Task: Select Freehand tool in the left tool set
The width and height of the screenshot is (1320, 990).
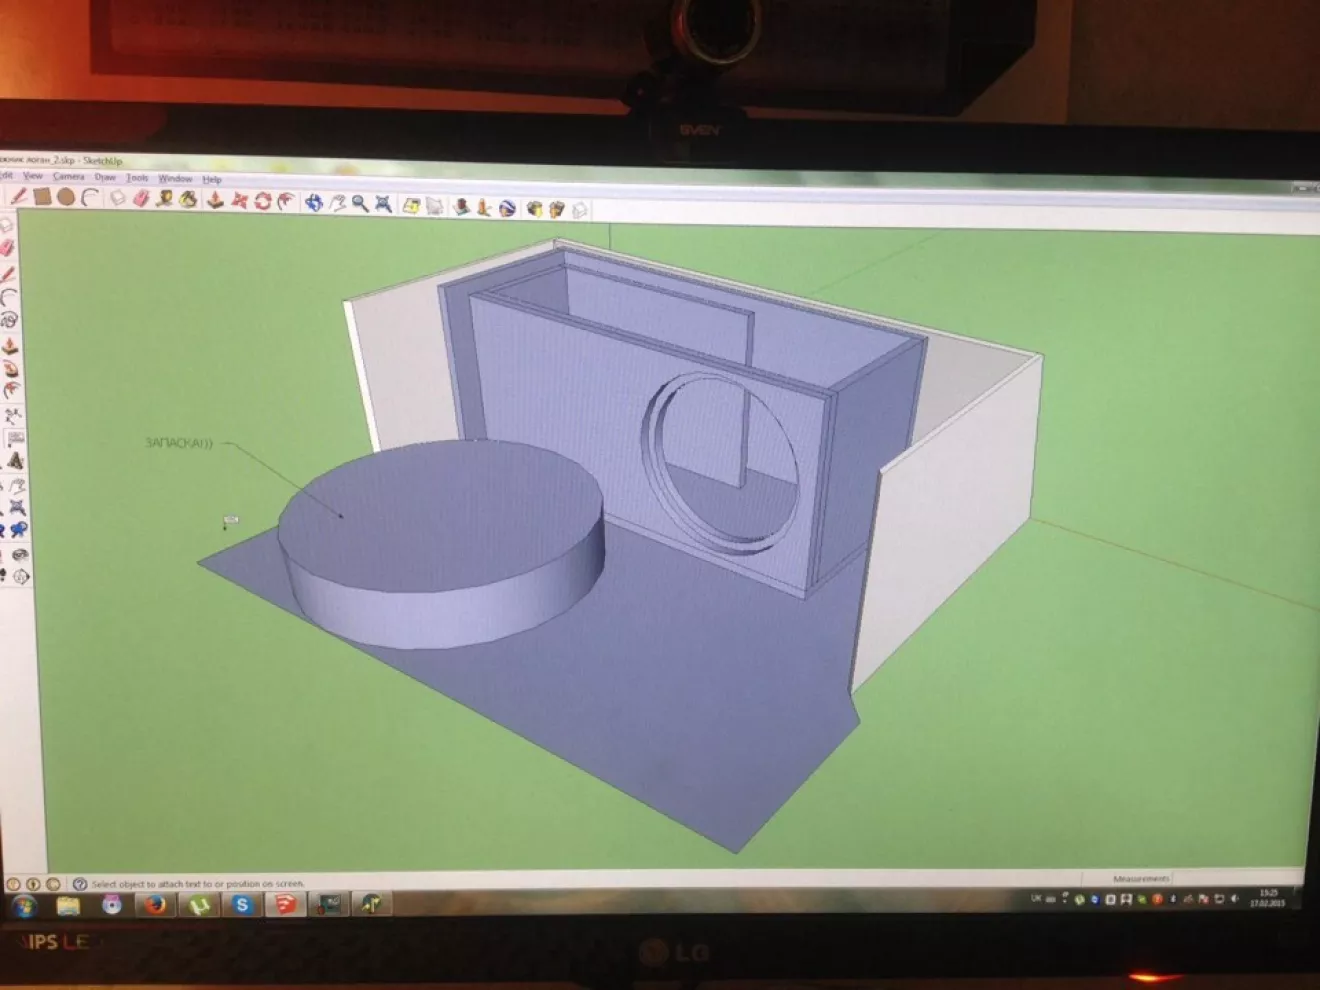Action: (x=11, y=319)
